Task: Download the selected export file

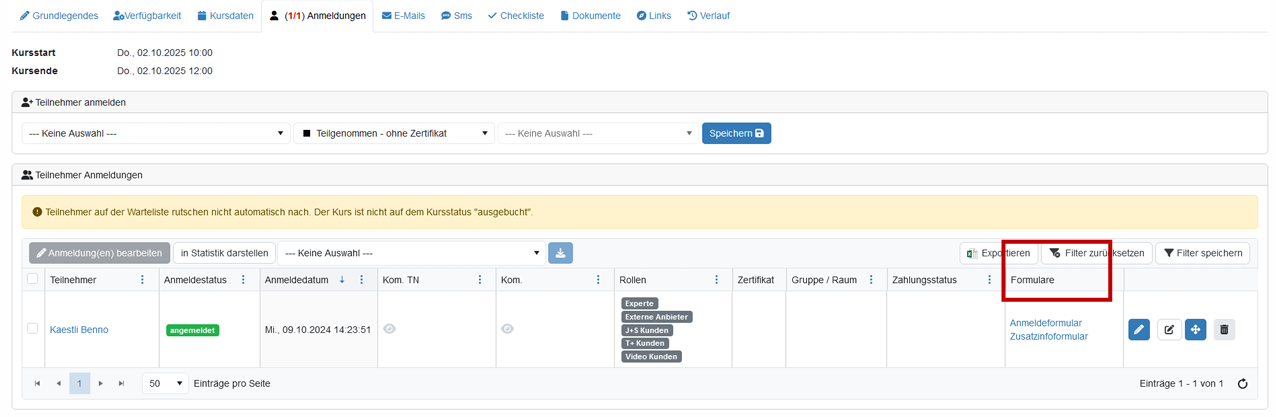Action: tap(560, 253)
